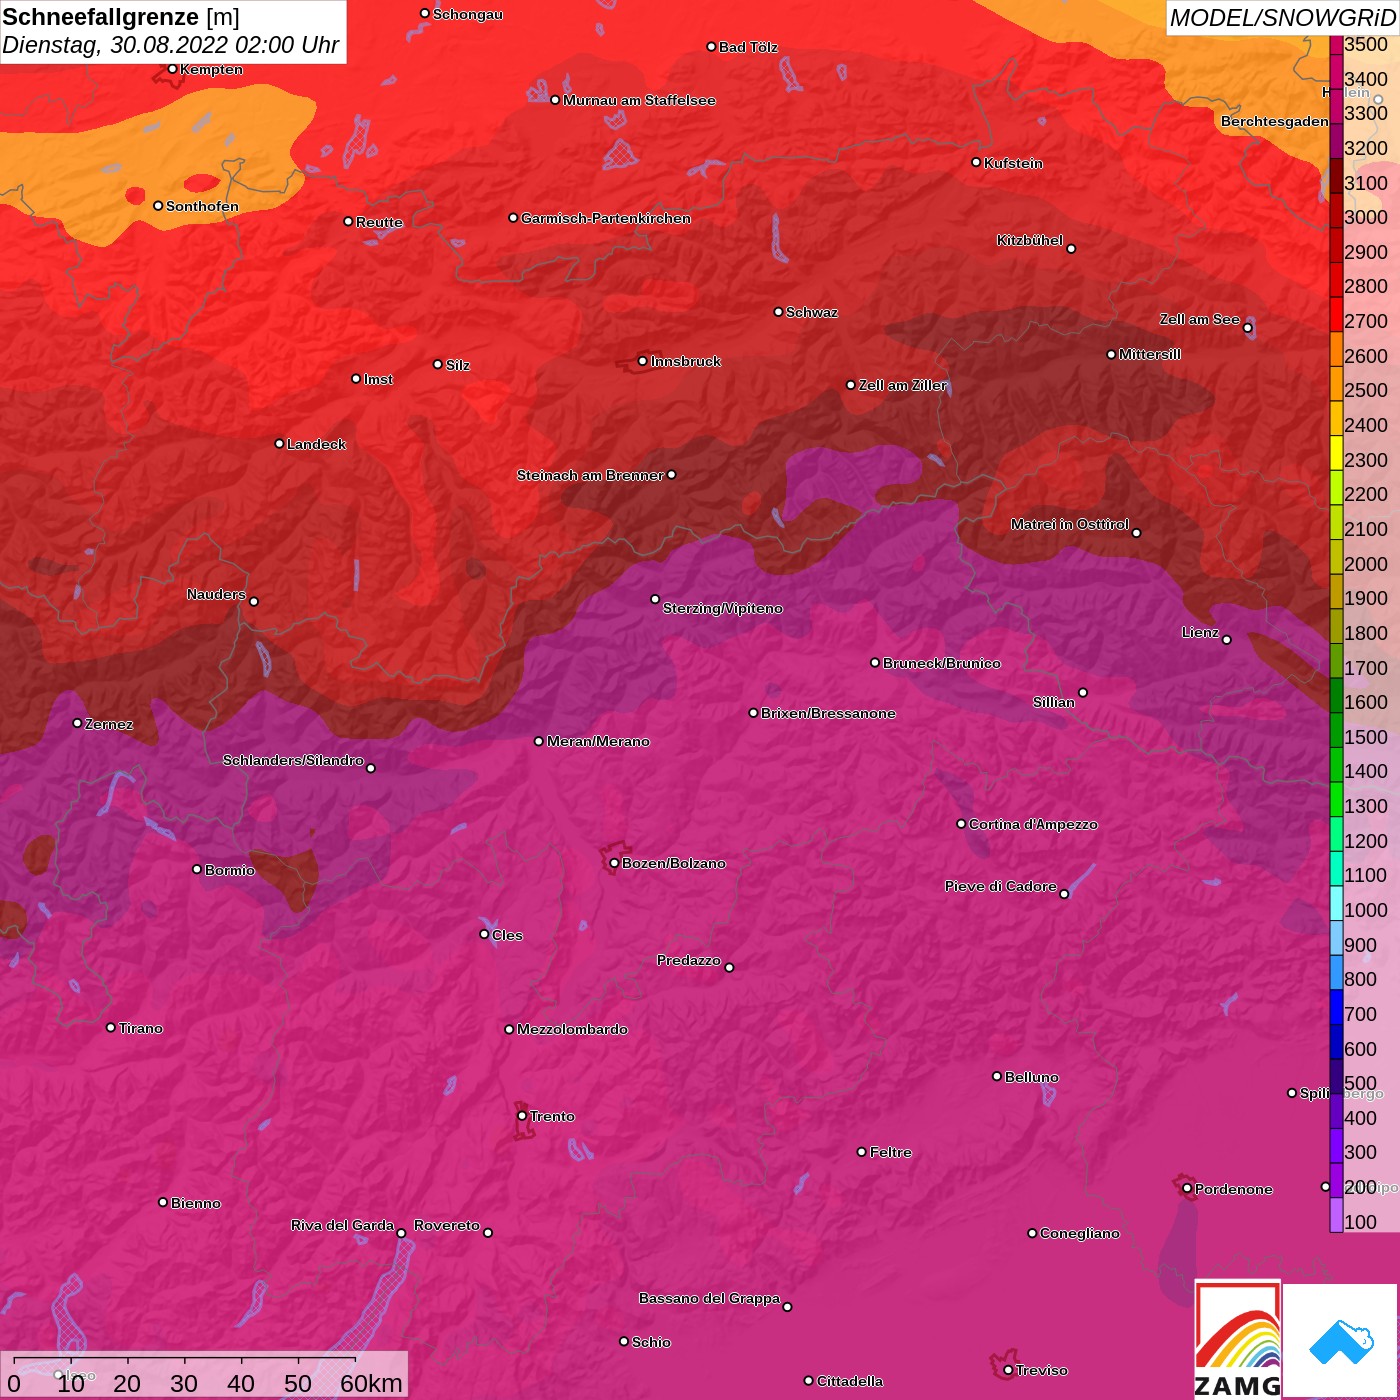
Task: Select the 3500 m legend color swatch
Action: coord(1336,45)
